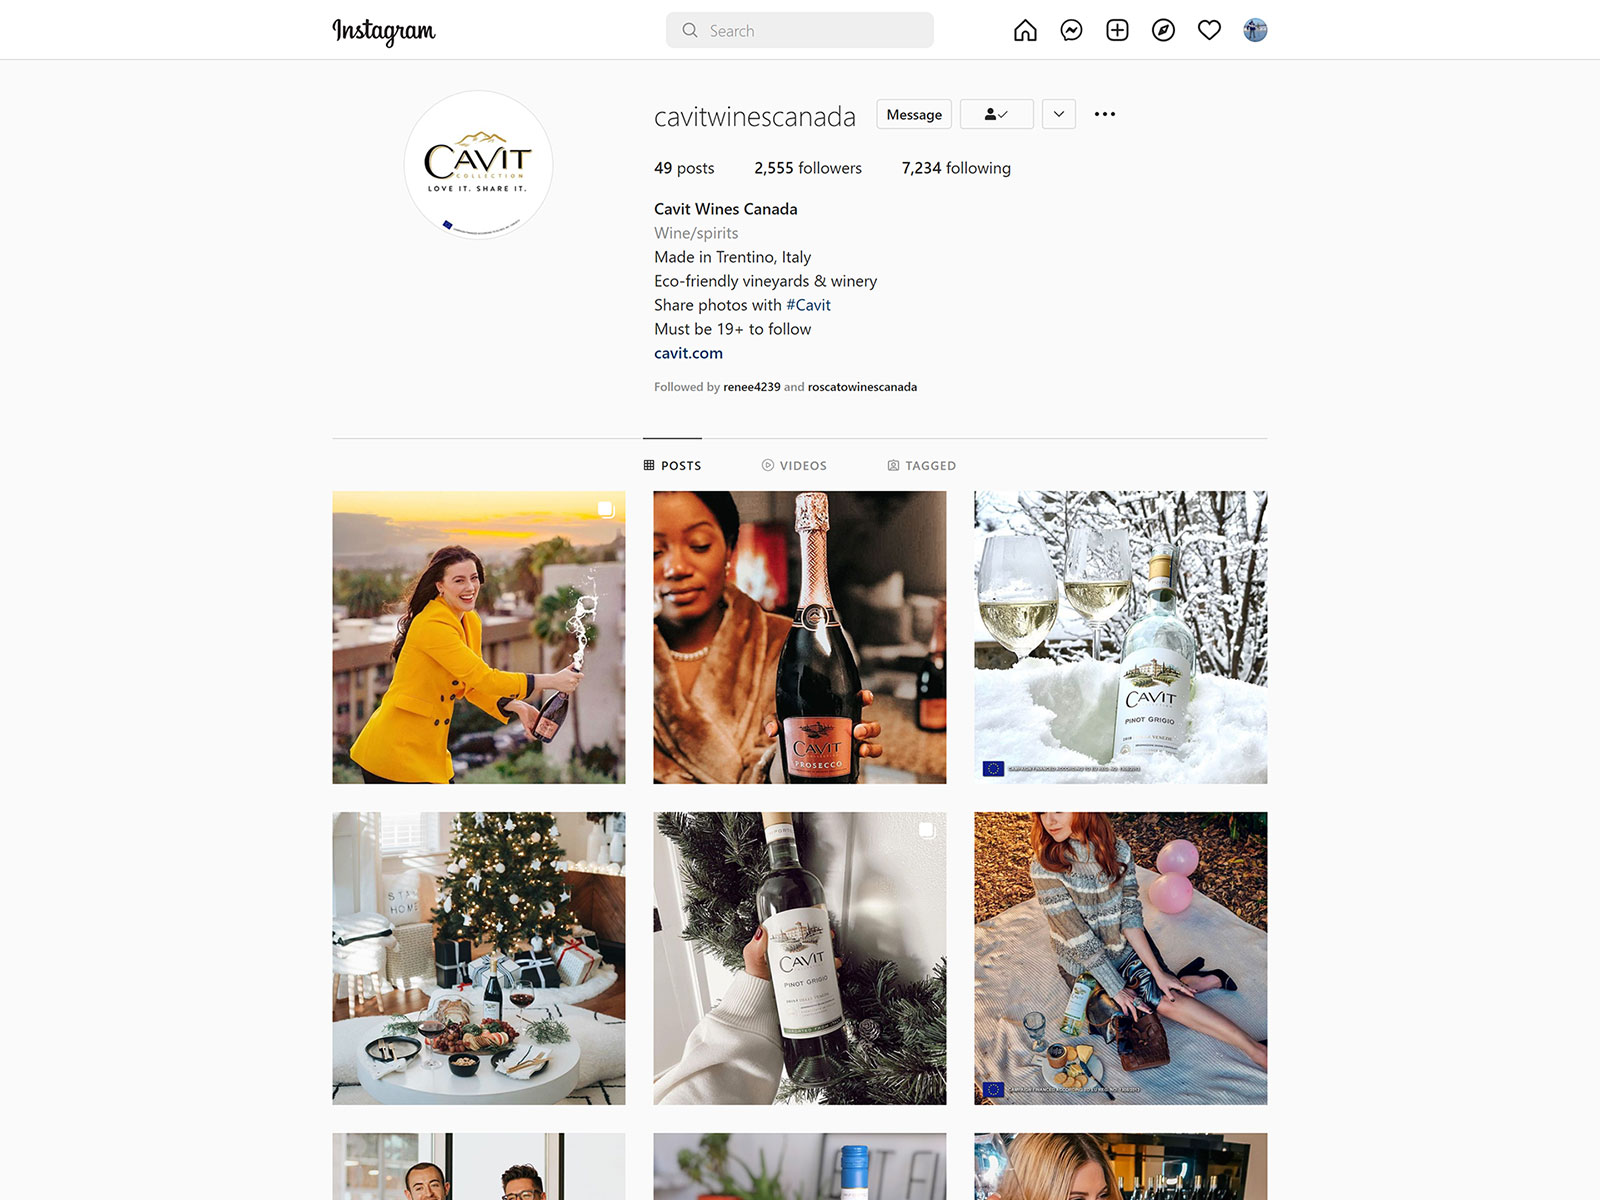Open the snowy Cavit Pinot Grigio post
The image size is (1600, 1200).
[x=1121, y=637]
